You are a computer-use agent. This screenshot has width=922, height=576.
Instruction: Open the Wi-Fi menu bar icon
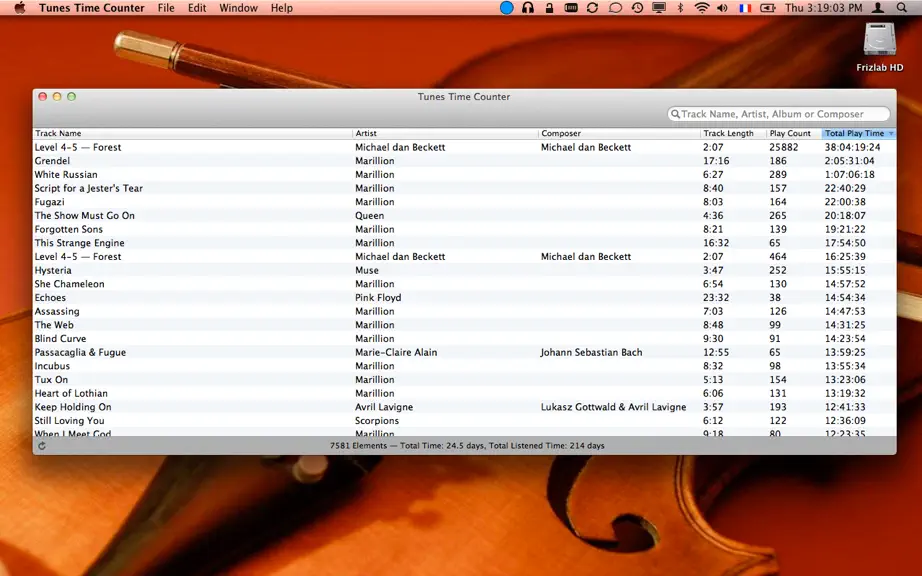click(701, 8)
